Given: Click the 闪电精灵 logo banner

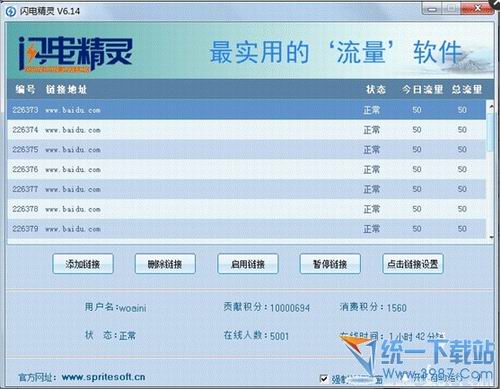Looking at the screenshot, I should point(76,54).
